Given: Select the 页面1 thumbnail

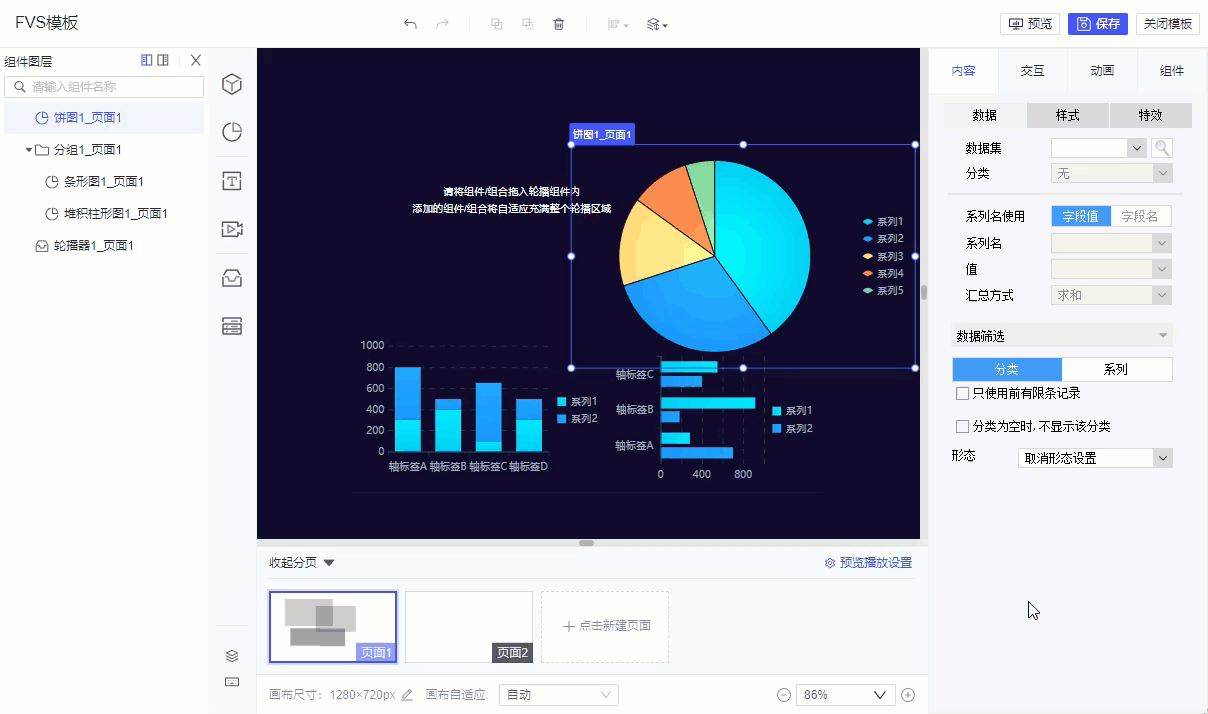Looking at the screenshot, I should 333,627.
